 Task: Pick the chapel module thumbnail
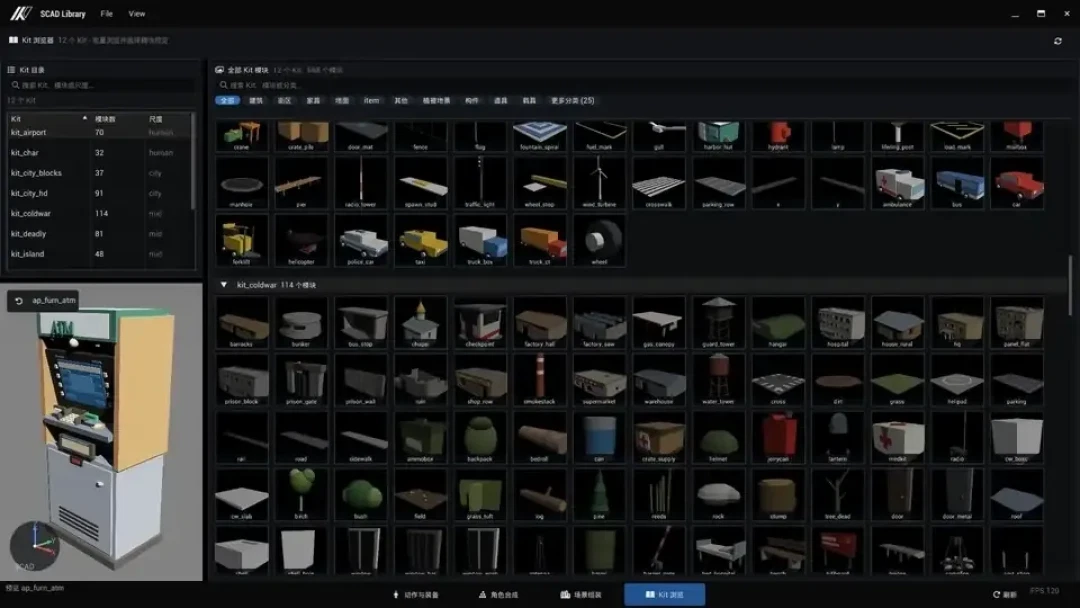[x=421, y=322]
